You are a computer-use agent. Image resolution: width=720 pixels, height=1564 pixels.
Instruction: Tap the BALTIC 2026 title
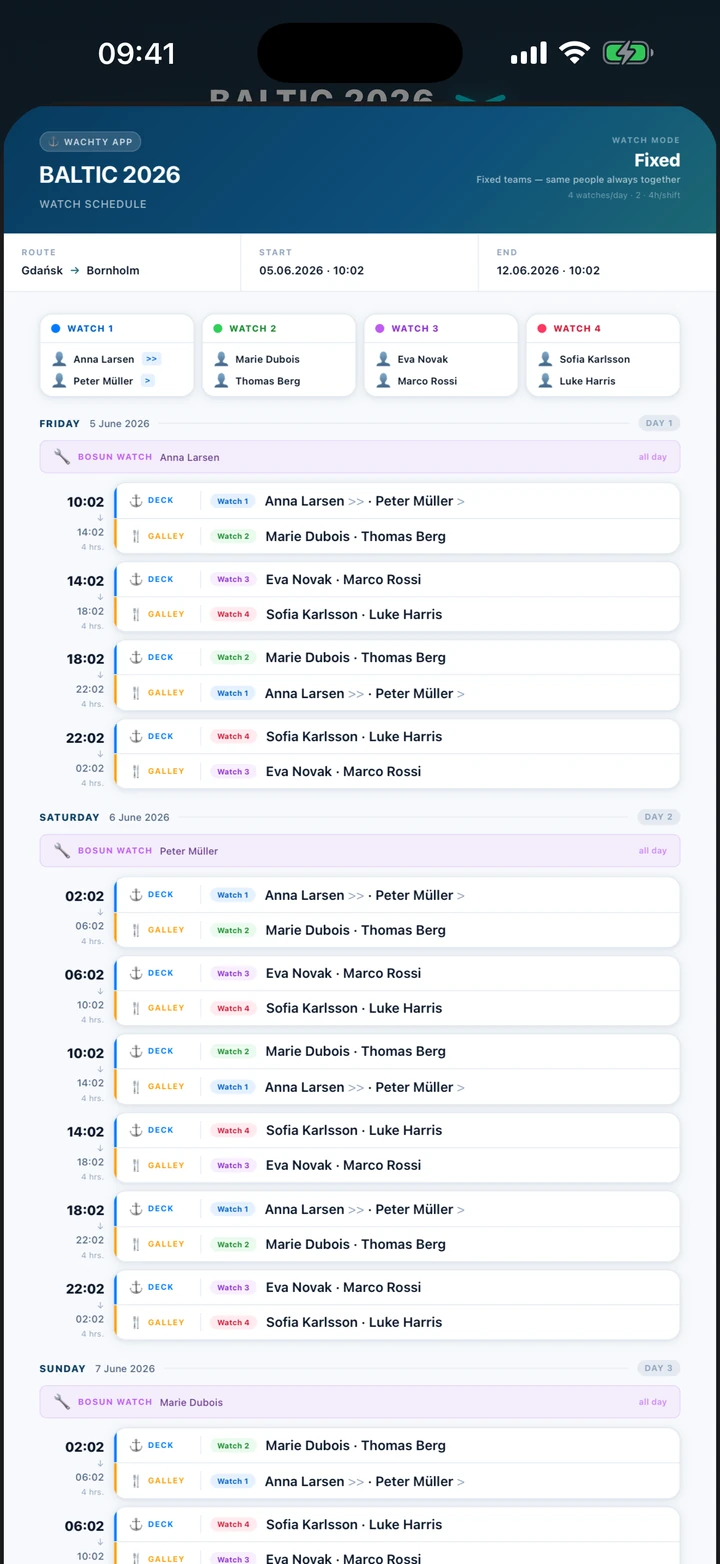(x=110, y=175)
